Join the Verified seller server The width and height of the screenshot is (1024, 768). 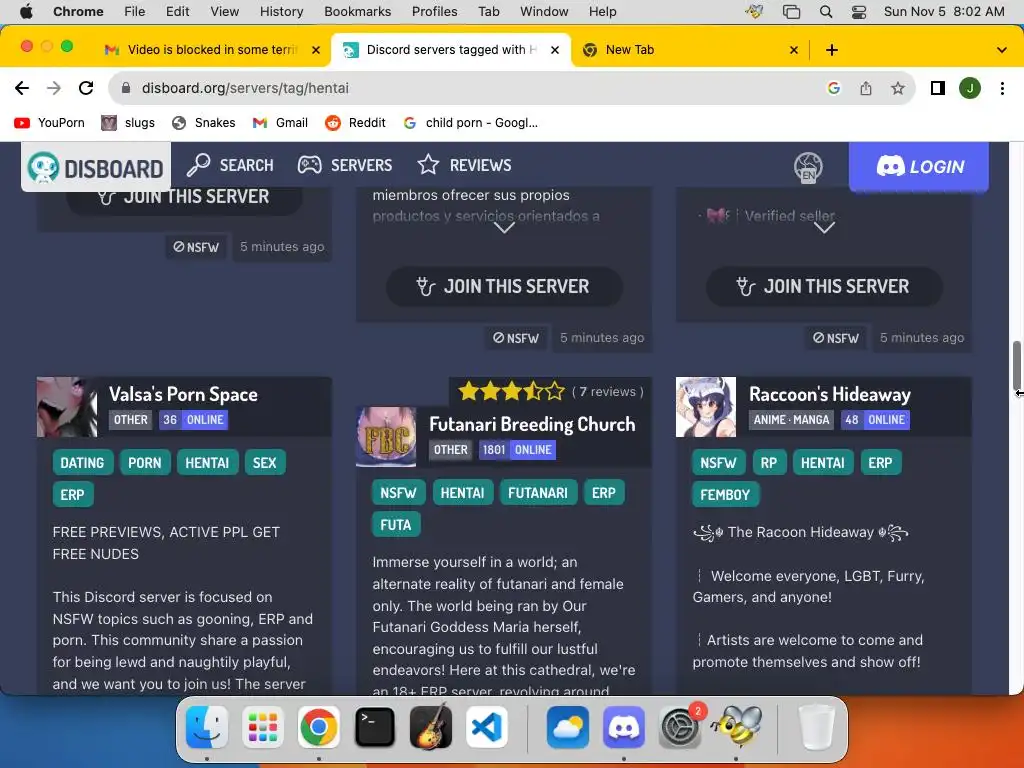824,286
